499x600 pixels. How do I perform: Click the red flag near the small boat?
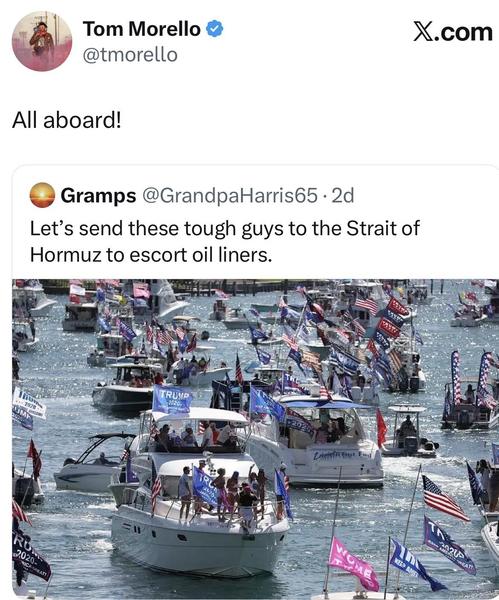coord(382,428)
